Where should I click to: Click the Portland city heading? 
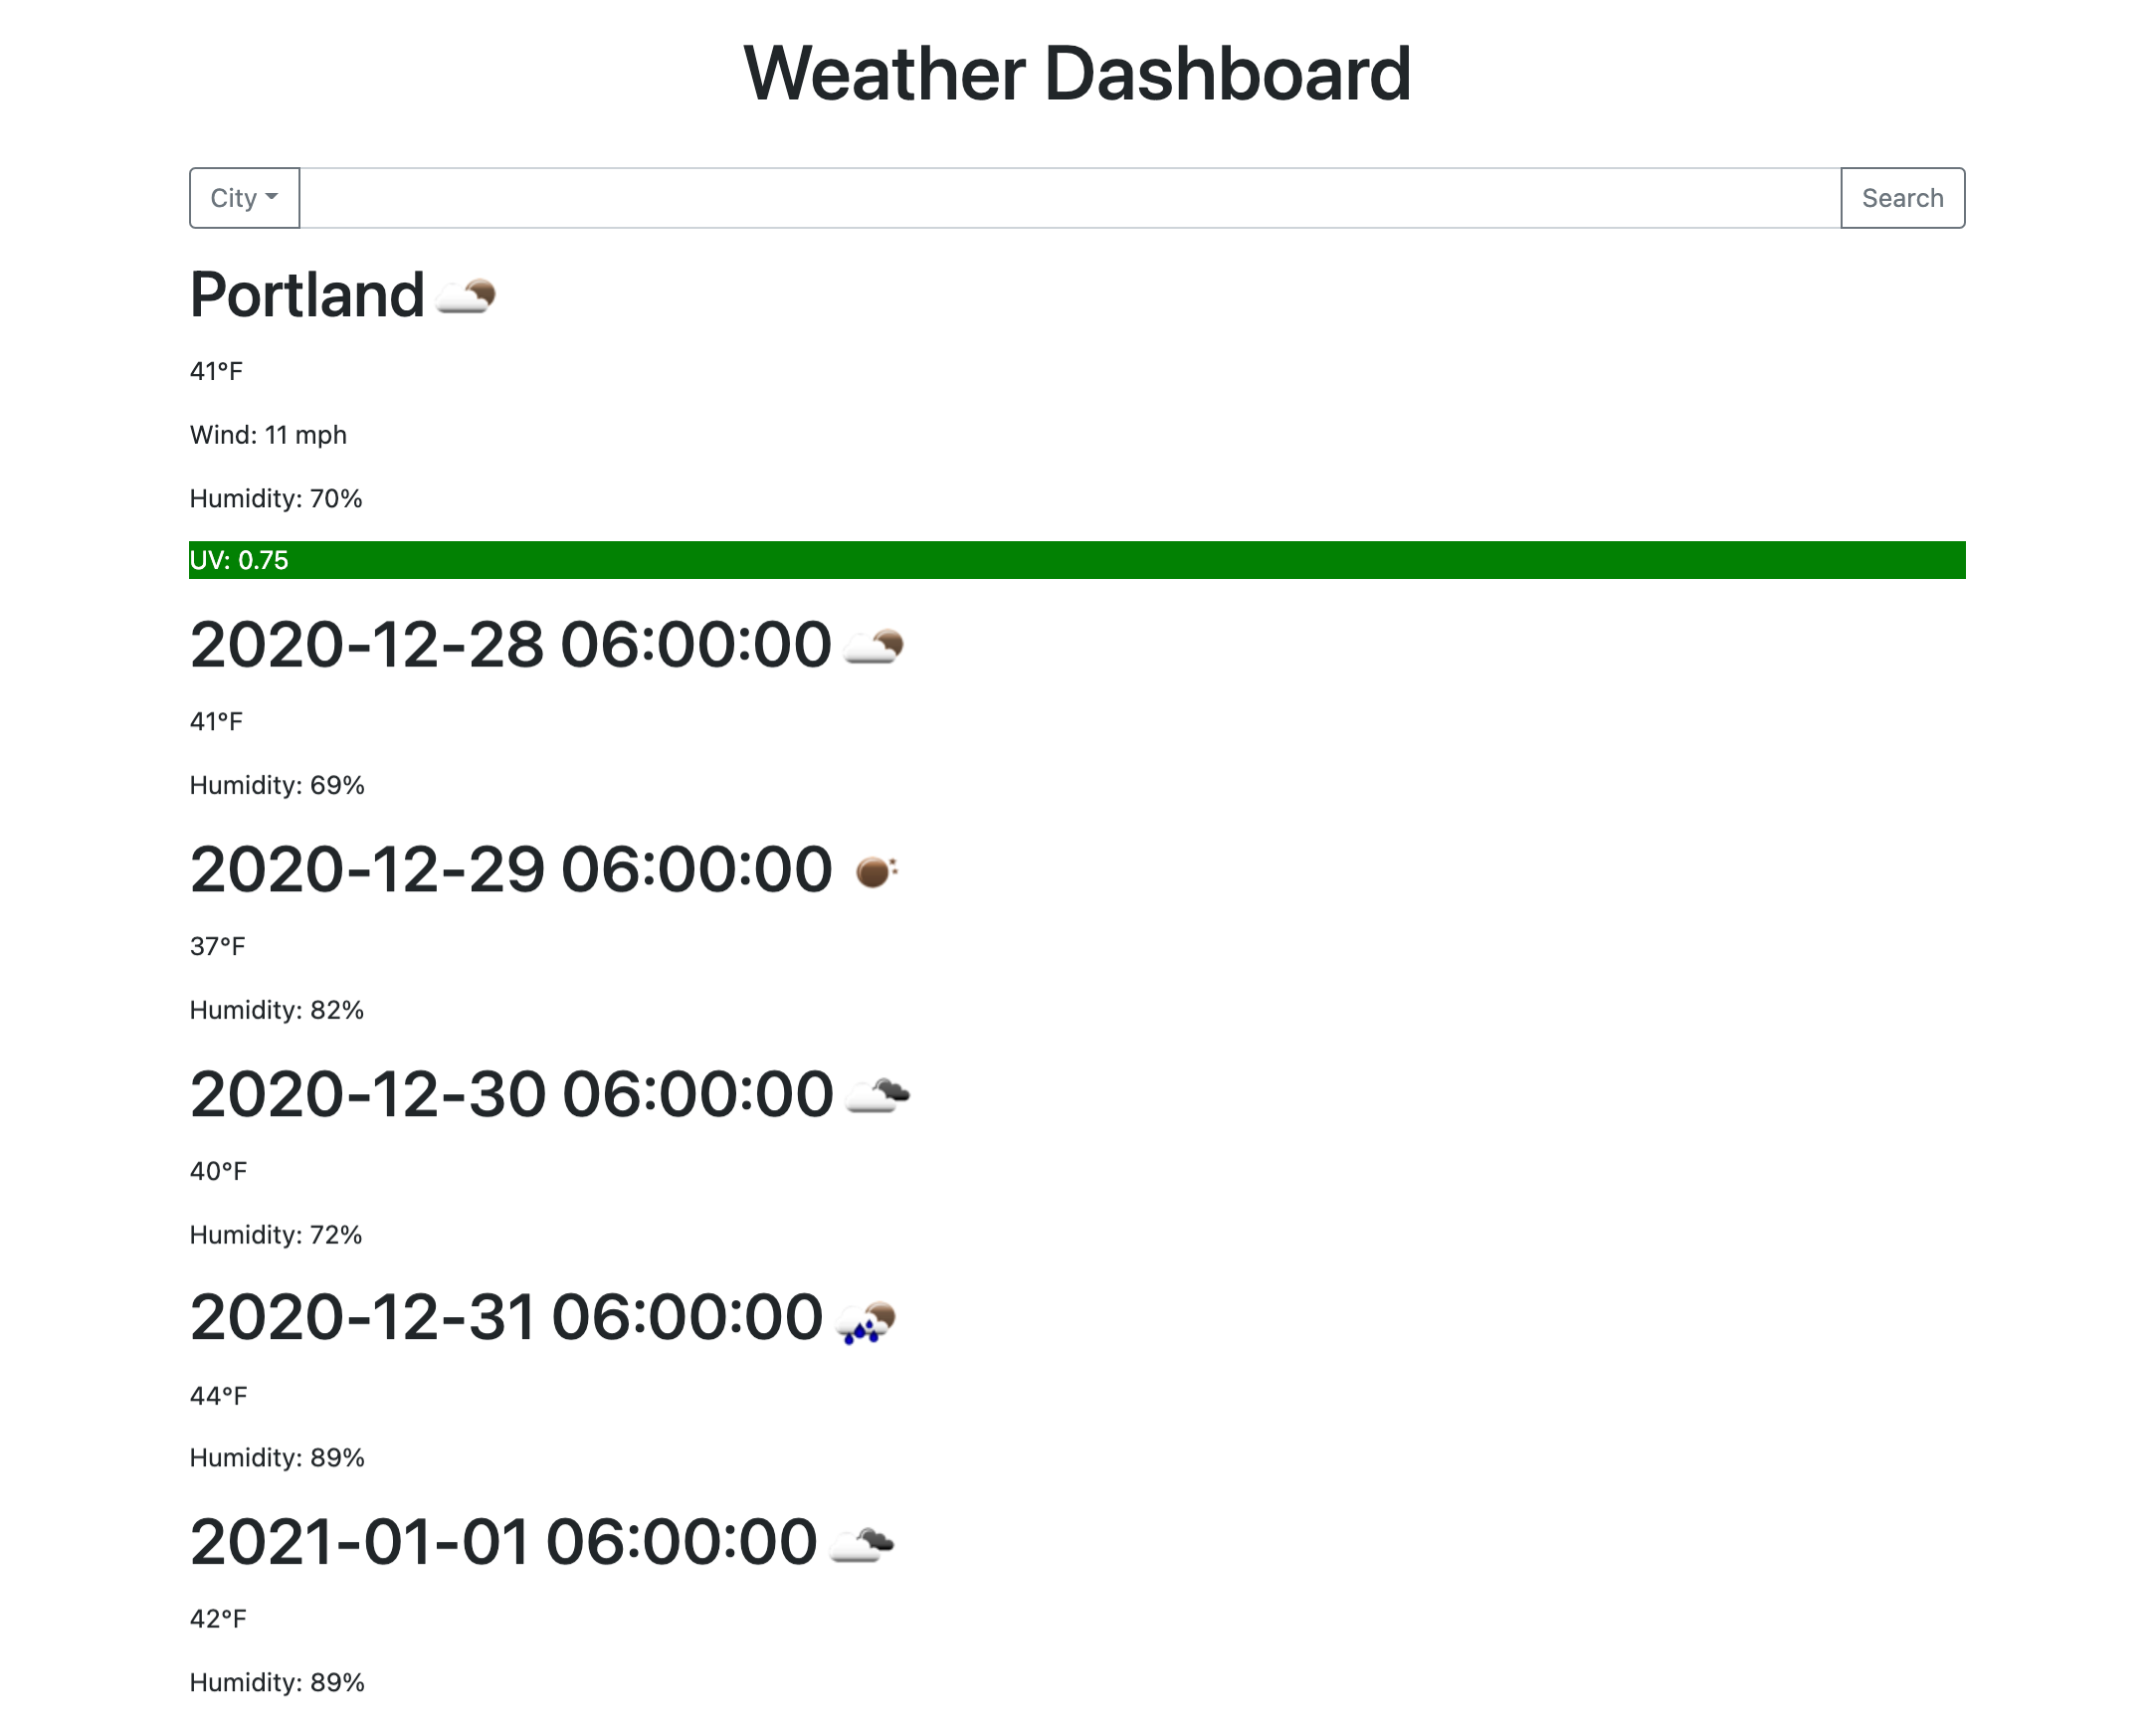[307, 295]
